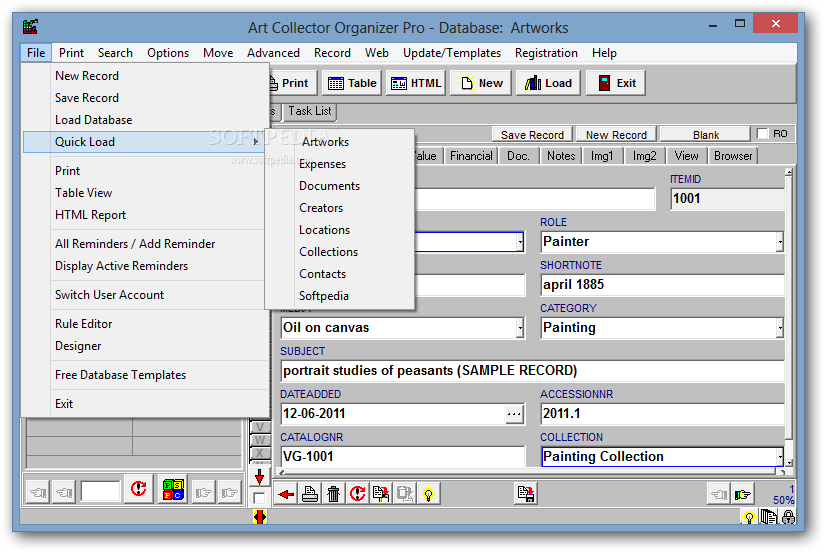Click the save-to-disk record icon in the bottom toolbar
Image resolution: width=825 pixels, height=552 pixels.
[x=525, y=494]
